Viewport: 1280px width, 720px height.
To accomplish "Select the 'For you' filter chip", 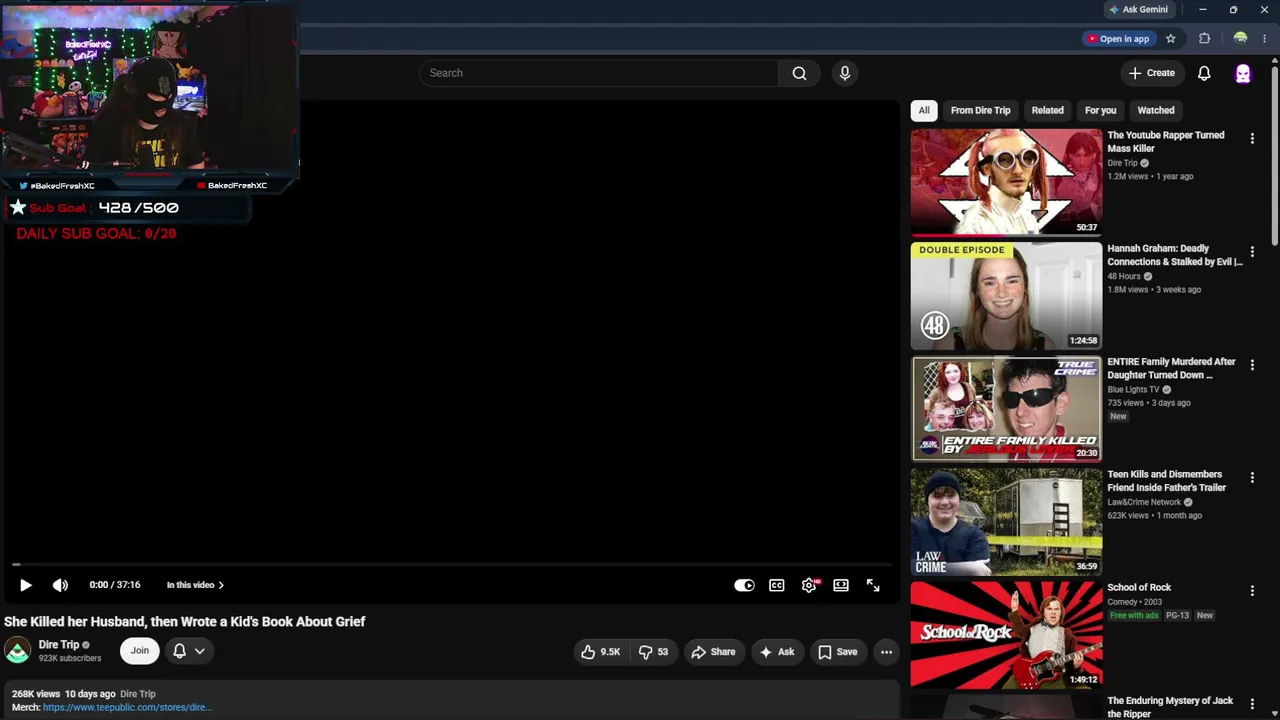I will pos(1100,110).
